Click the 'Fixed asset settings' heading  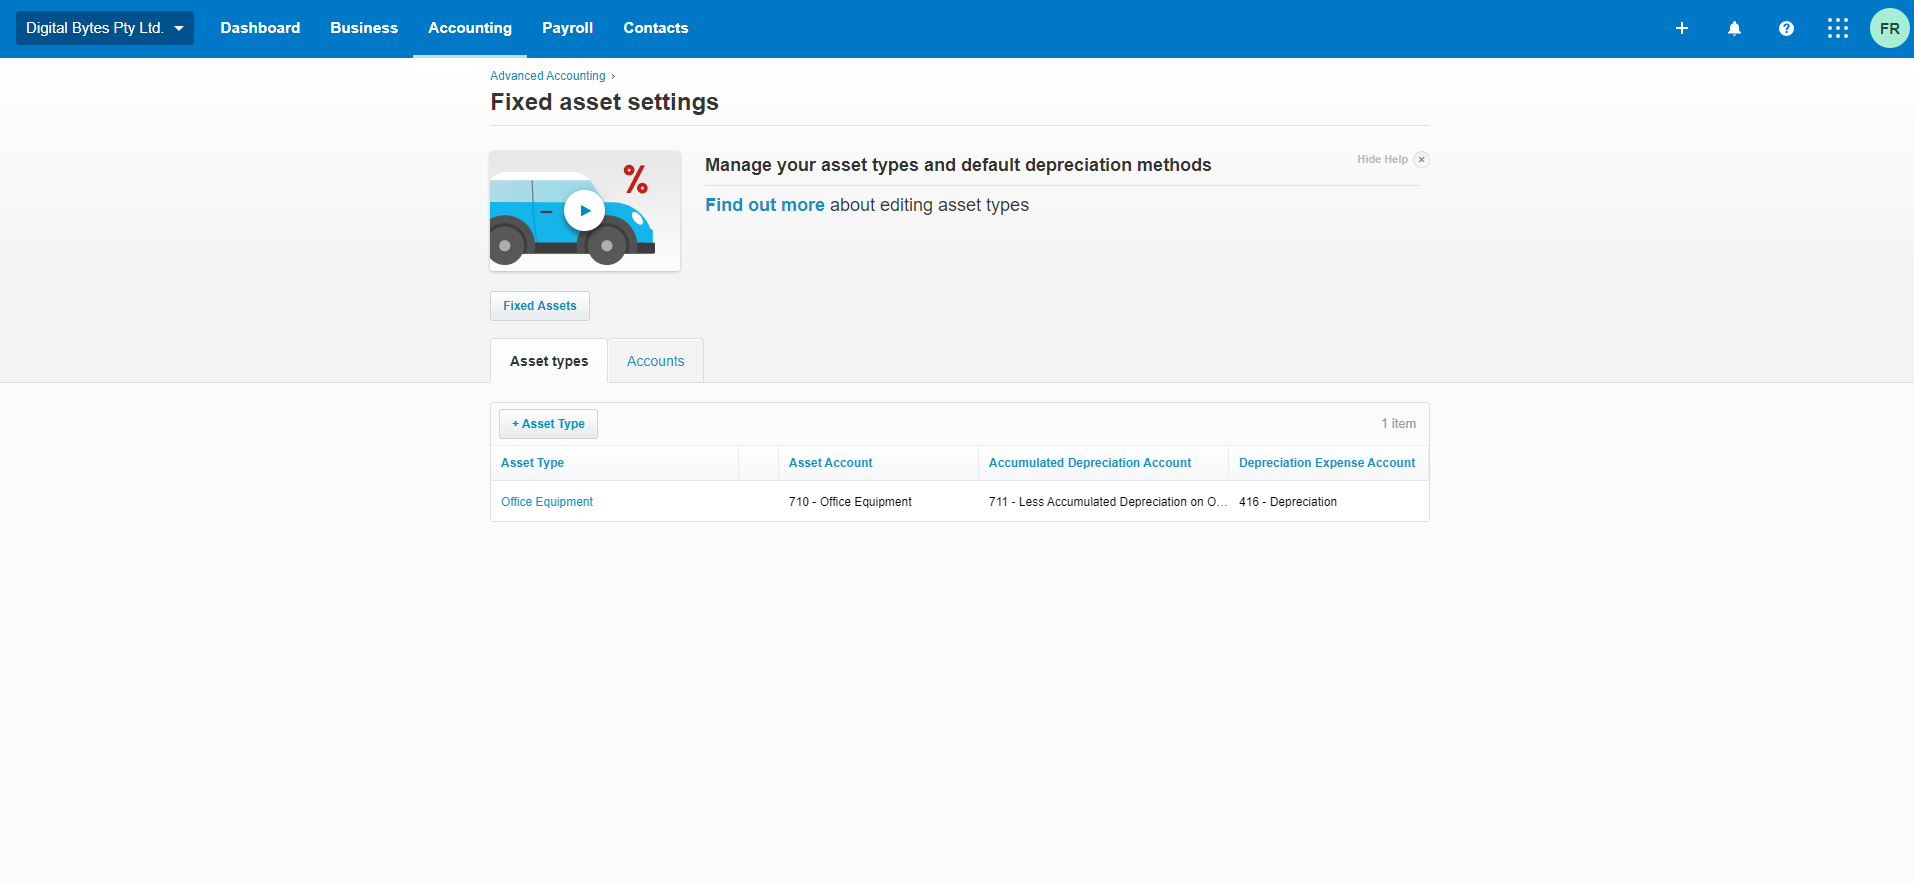(604, 102)
